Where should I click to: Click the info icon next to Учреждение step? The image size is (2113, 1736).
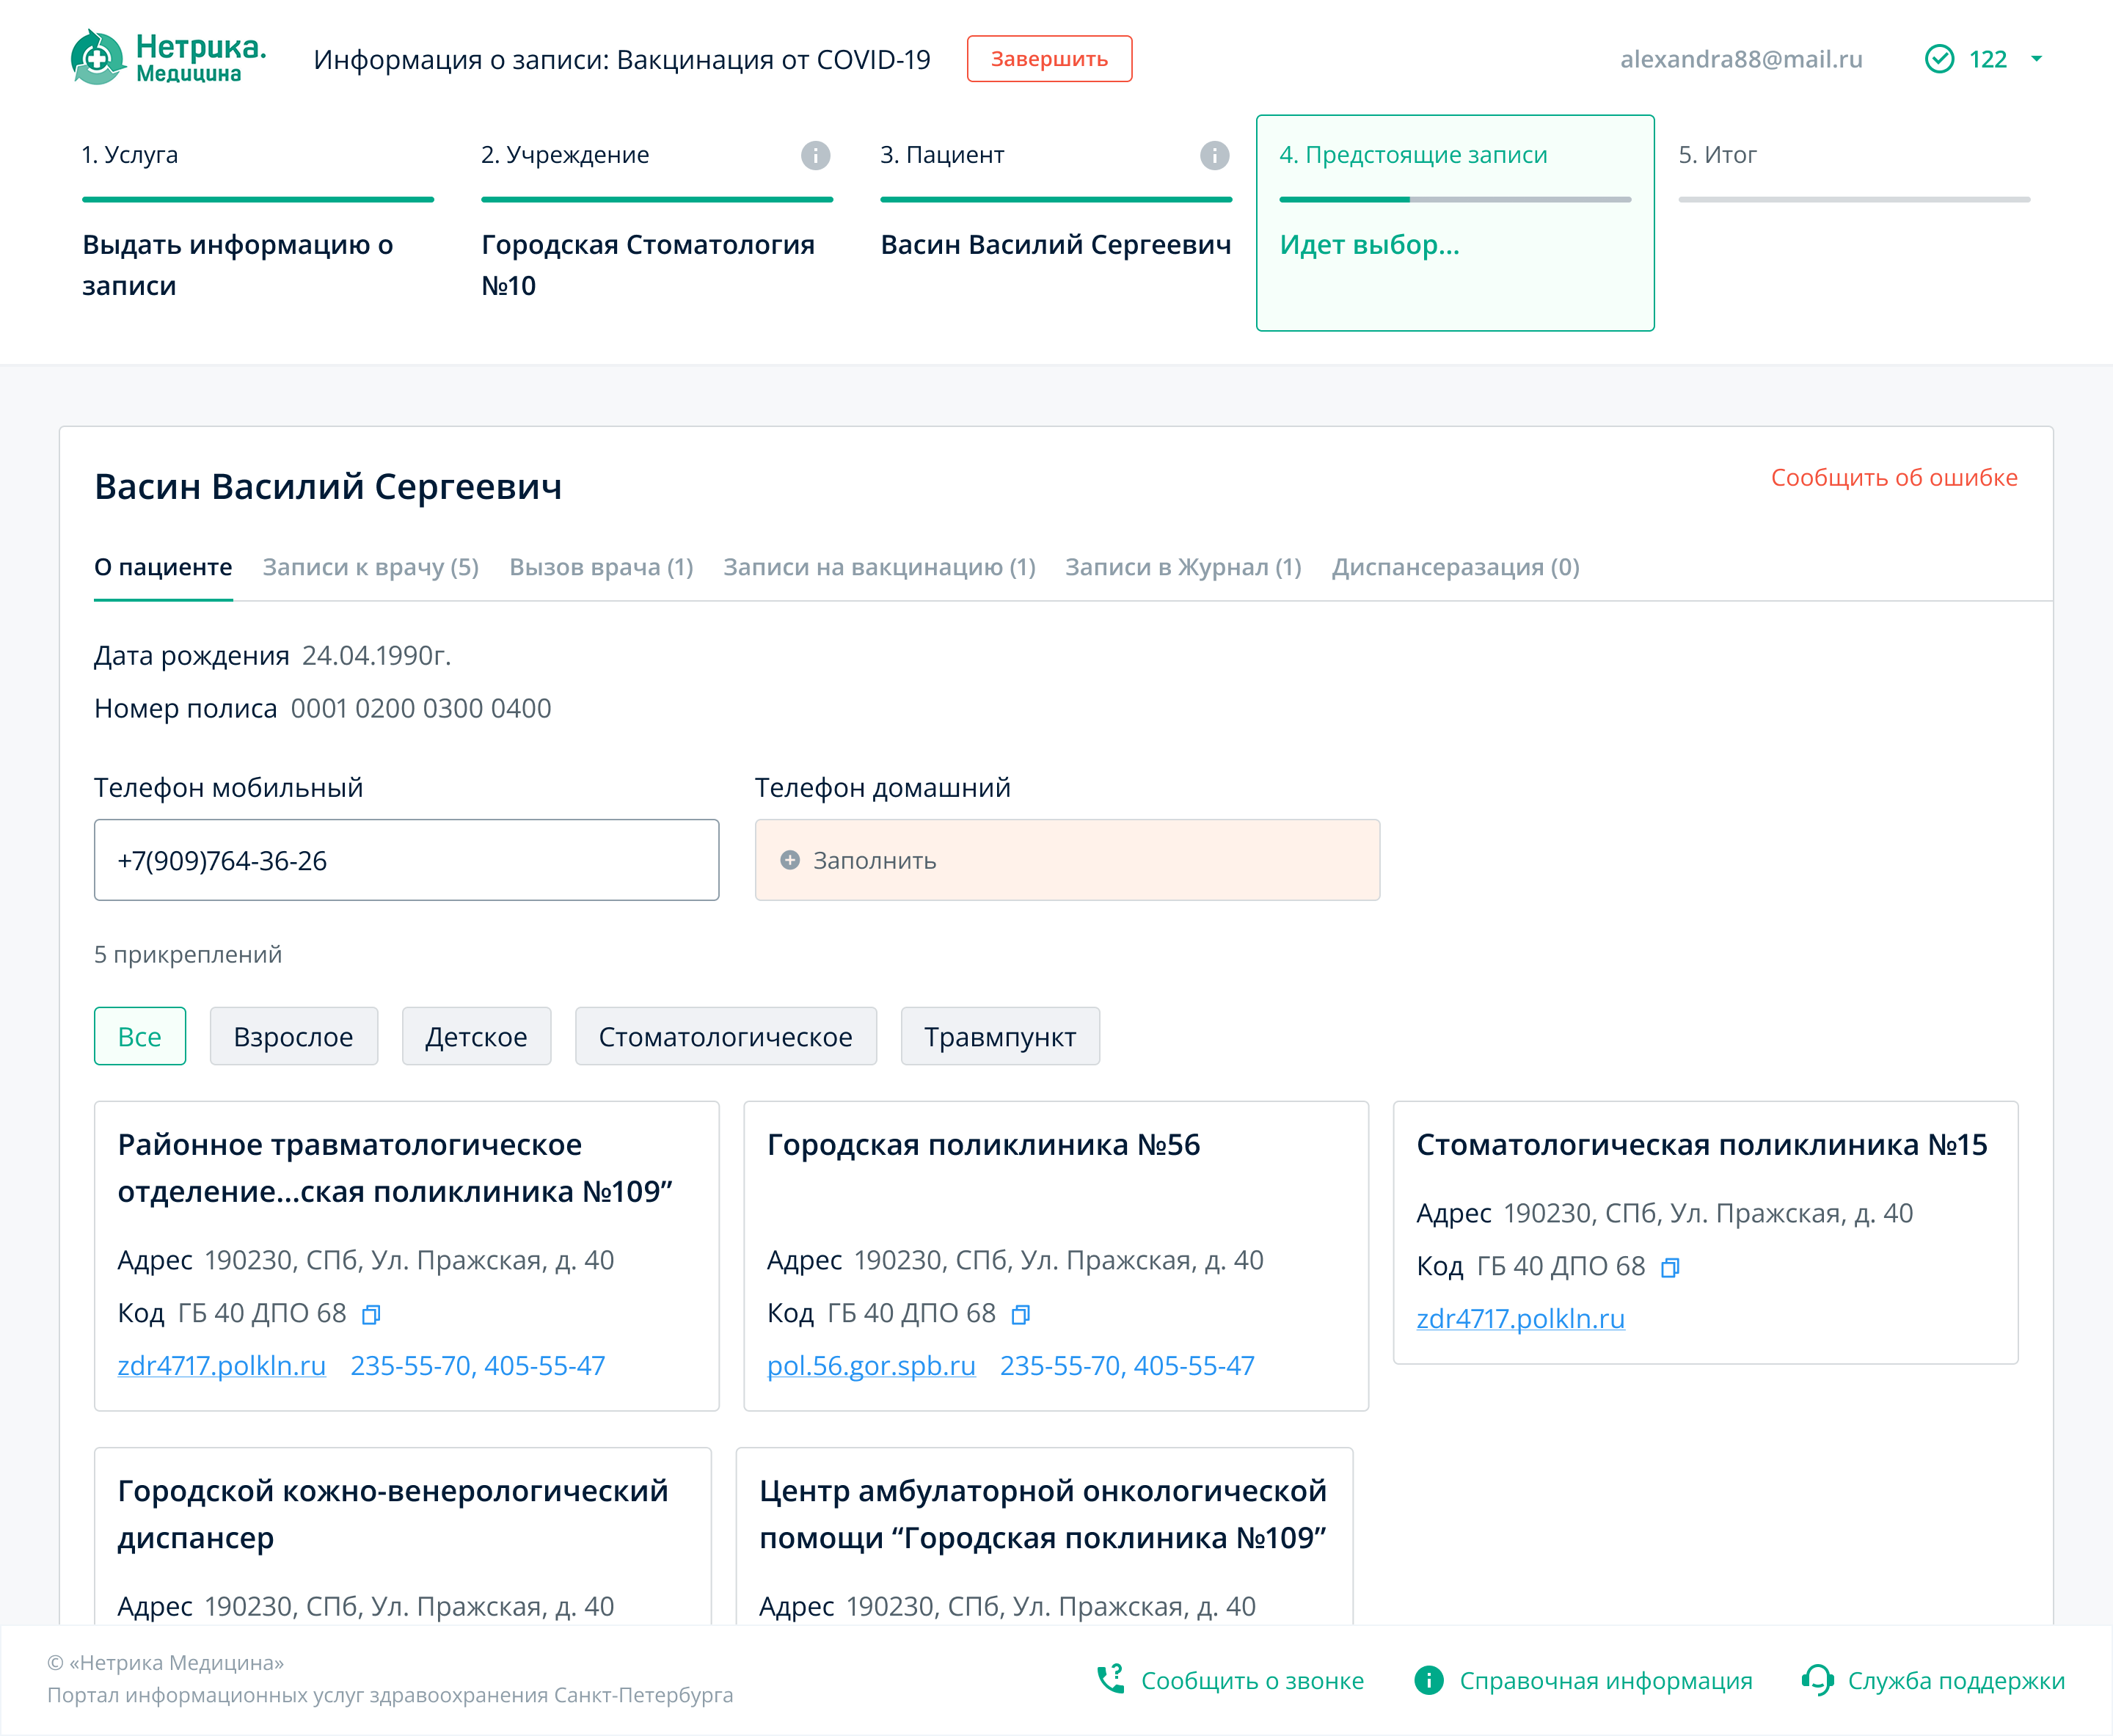click(x=815, y=155)
